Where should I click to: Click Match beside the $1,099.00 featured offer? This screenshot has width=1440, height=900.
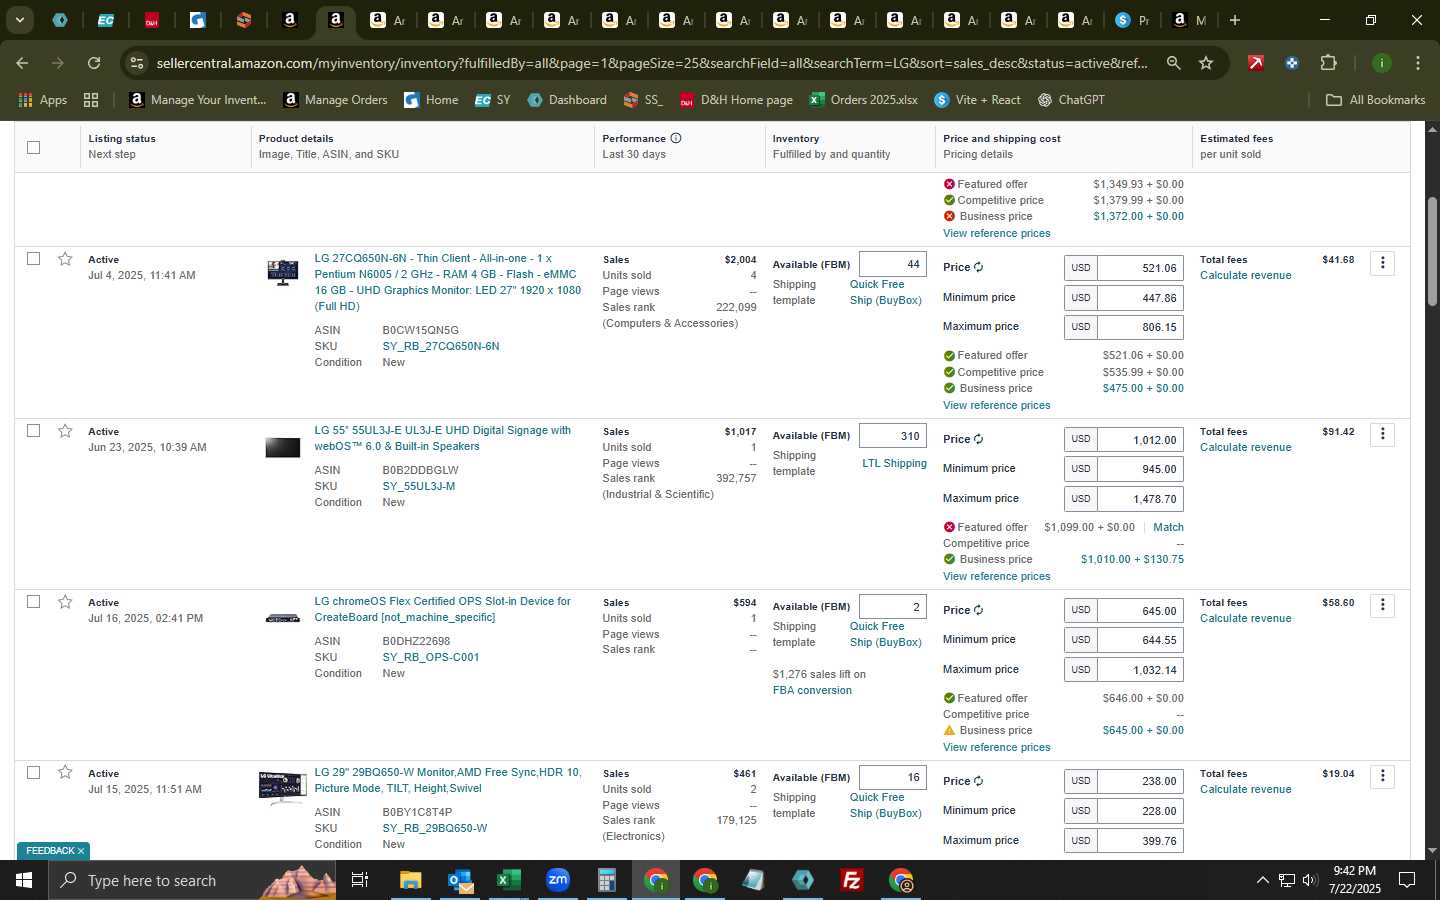pos(1168,527)
